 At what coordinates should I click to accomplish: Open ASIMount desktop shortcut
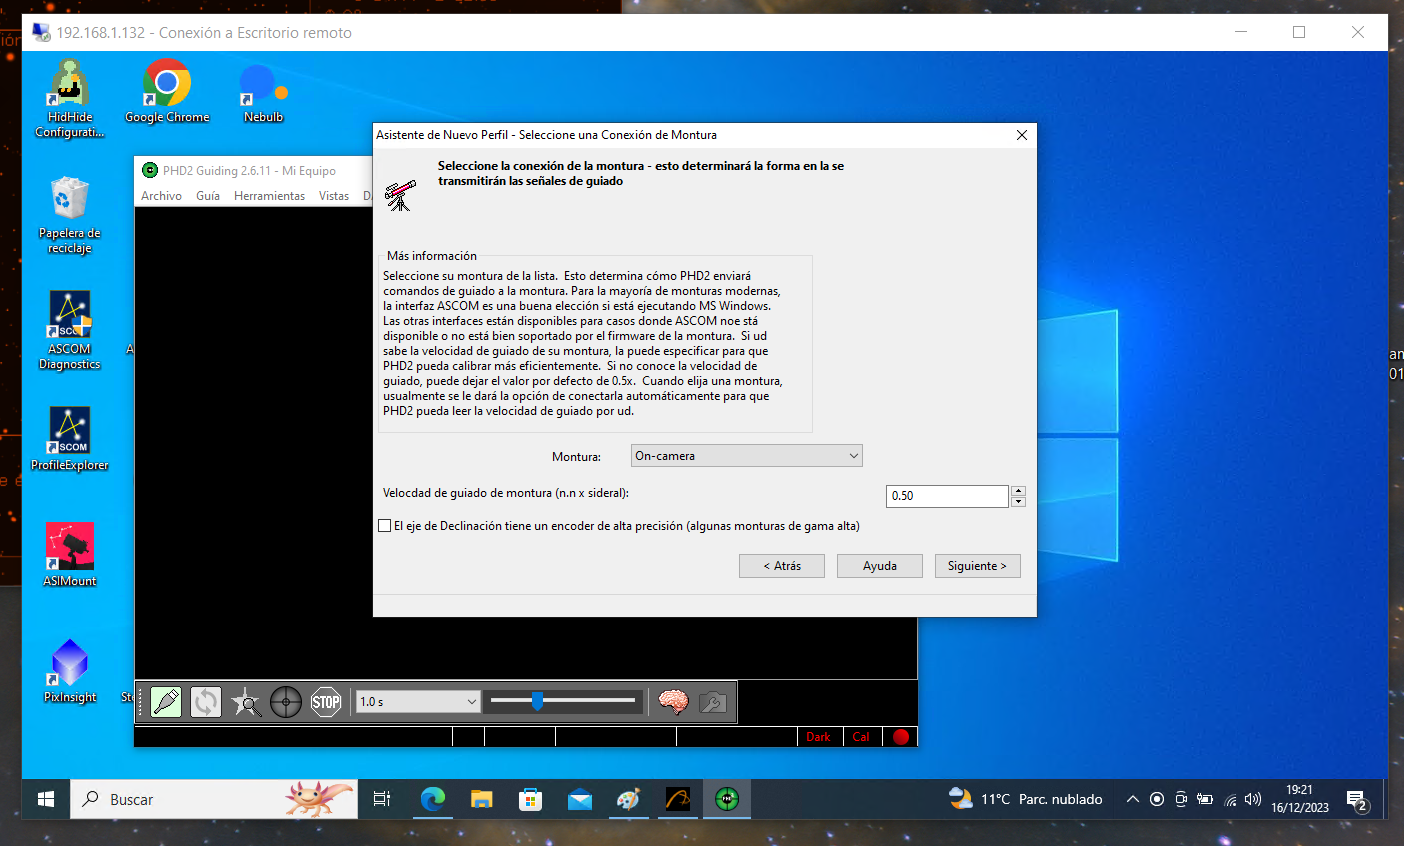pos(70,554)
